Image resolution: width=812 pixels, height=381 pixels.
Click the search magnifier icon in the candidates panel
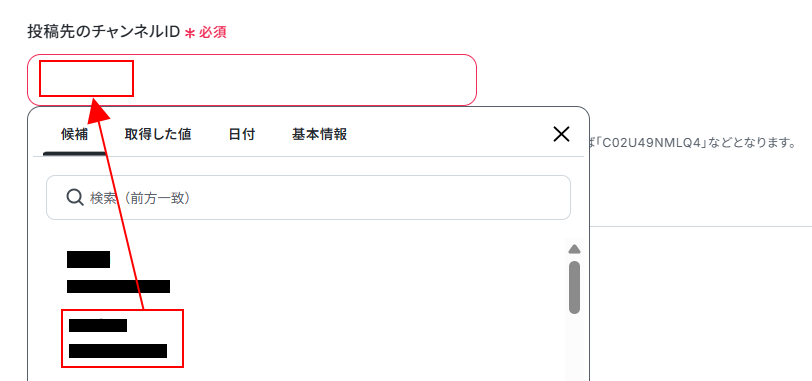[x=75, y=197]
